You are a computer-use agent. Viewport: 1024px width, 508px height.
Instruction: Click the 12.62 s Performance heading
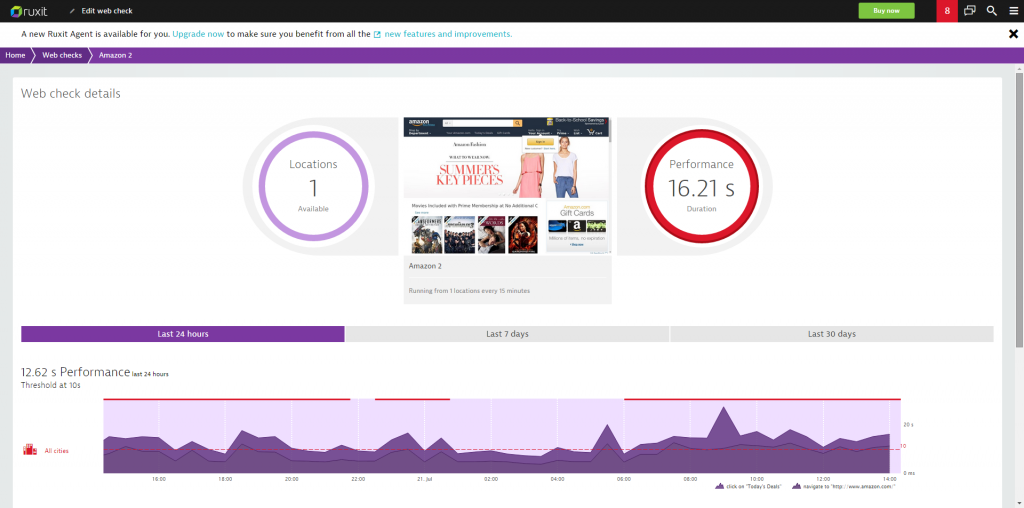pos(75,372)
